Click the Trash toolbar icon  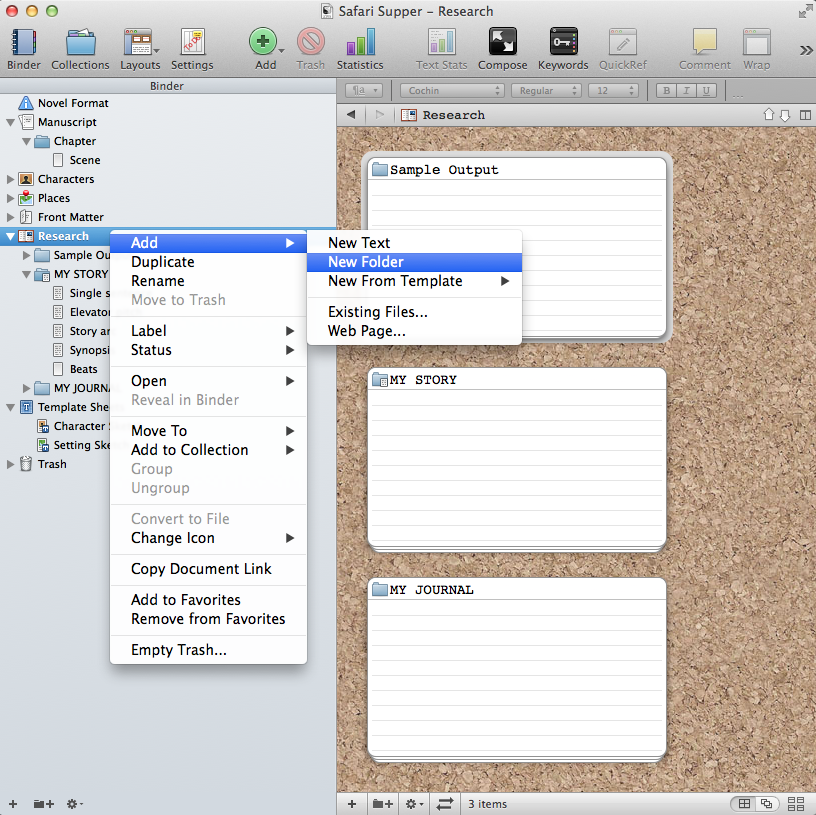pos(311,42)
